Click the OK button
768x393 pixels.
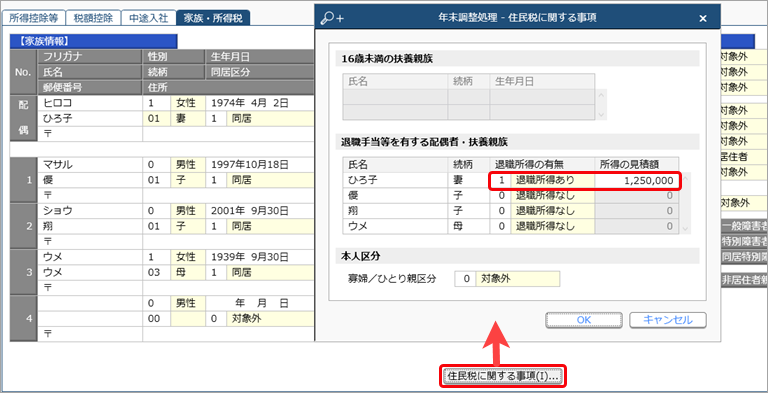[584, 320]
